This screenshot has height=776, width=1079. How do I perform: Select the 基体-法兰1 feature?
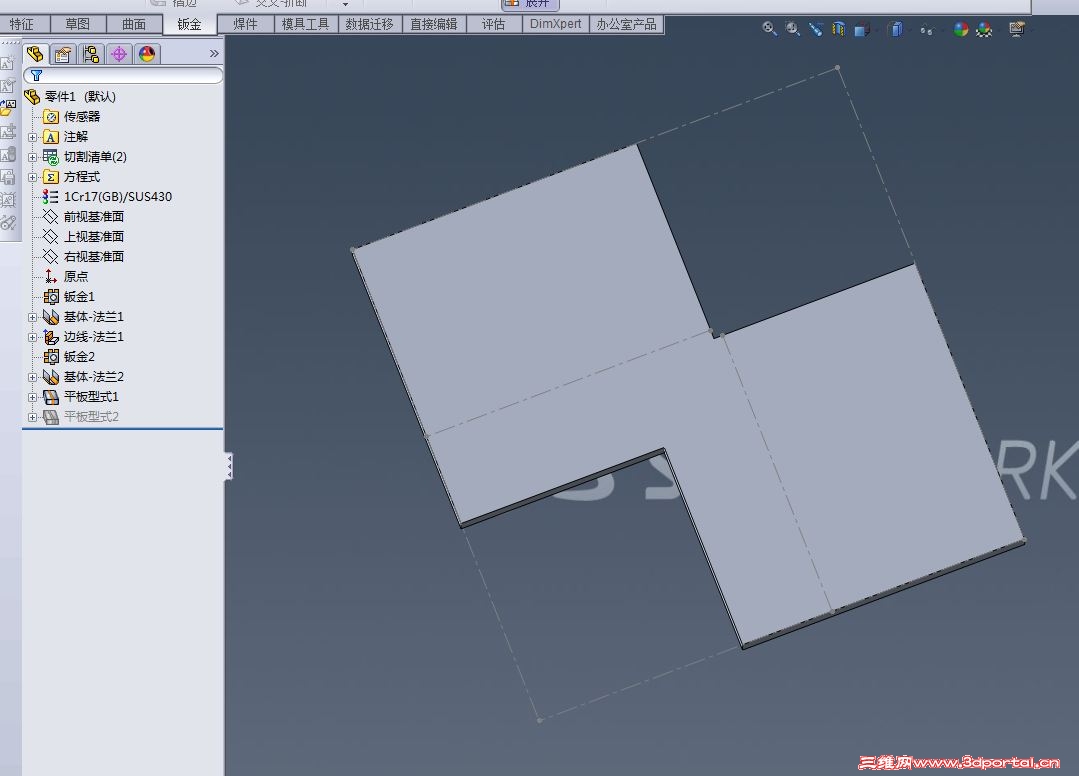(x=94, y=317)
